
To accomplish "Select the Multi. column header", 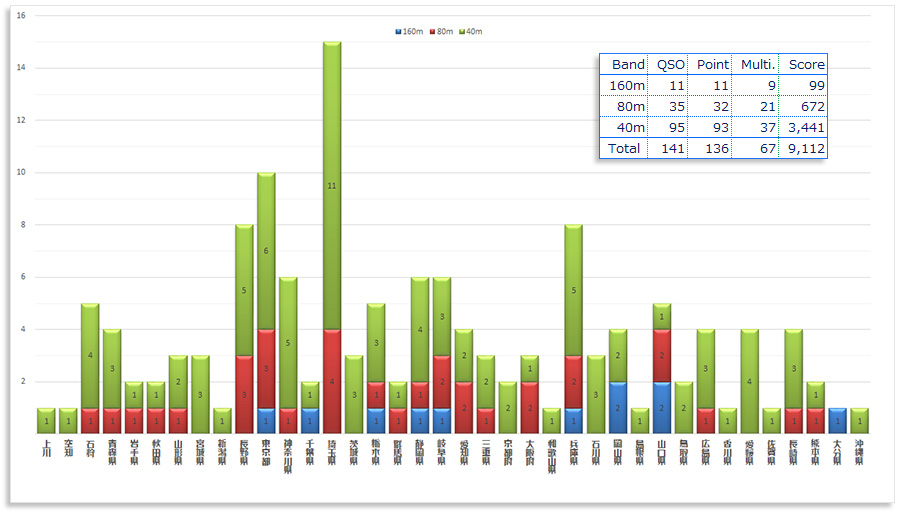I will [755, 64].
